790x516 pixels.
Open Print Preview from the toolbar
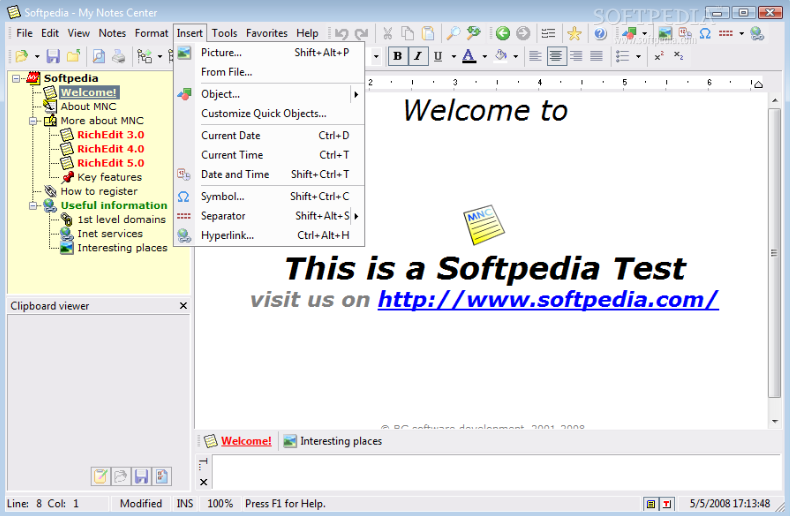[99, 56]
